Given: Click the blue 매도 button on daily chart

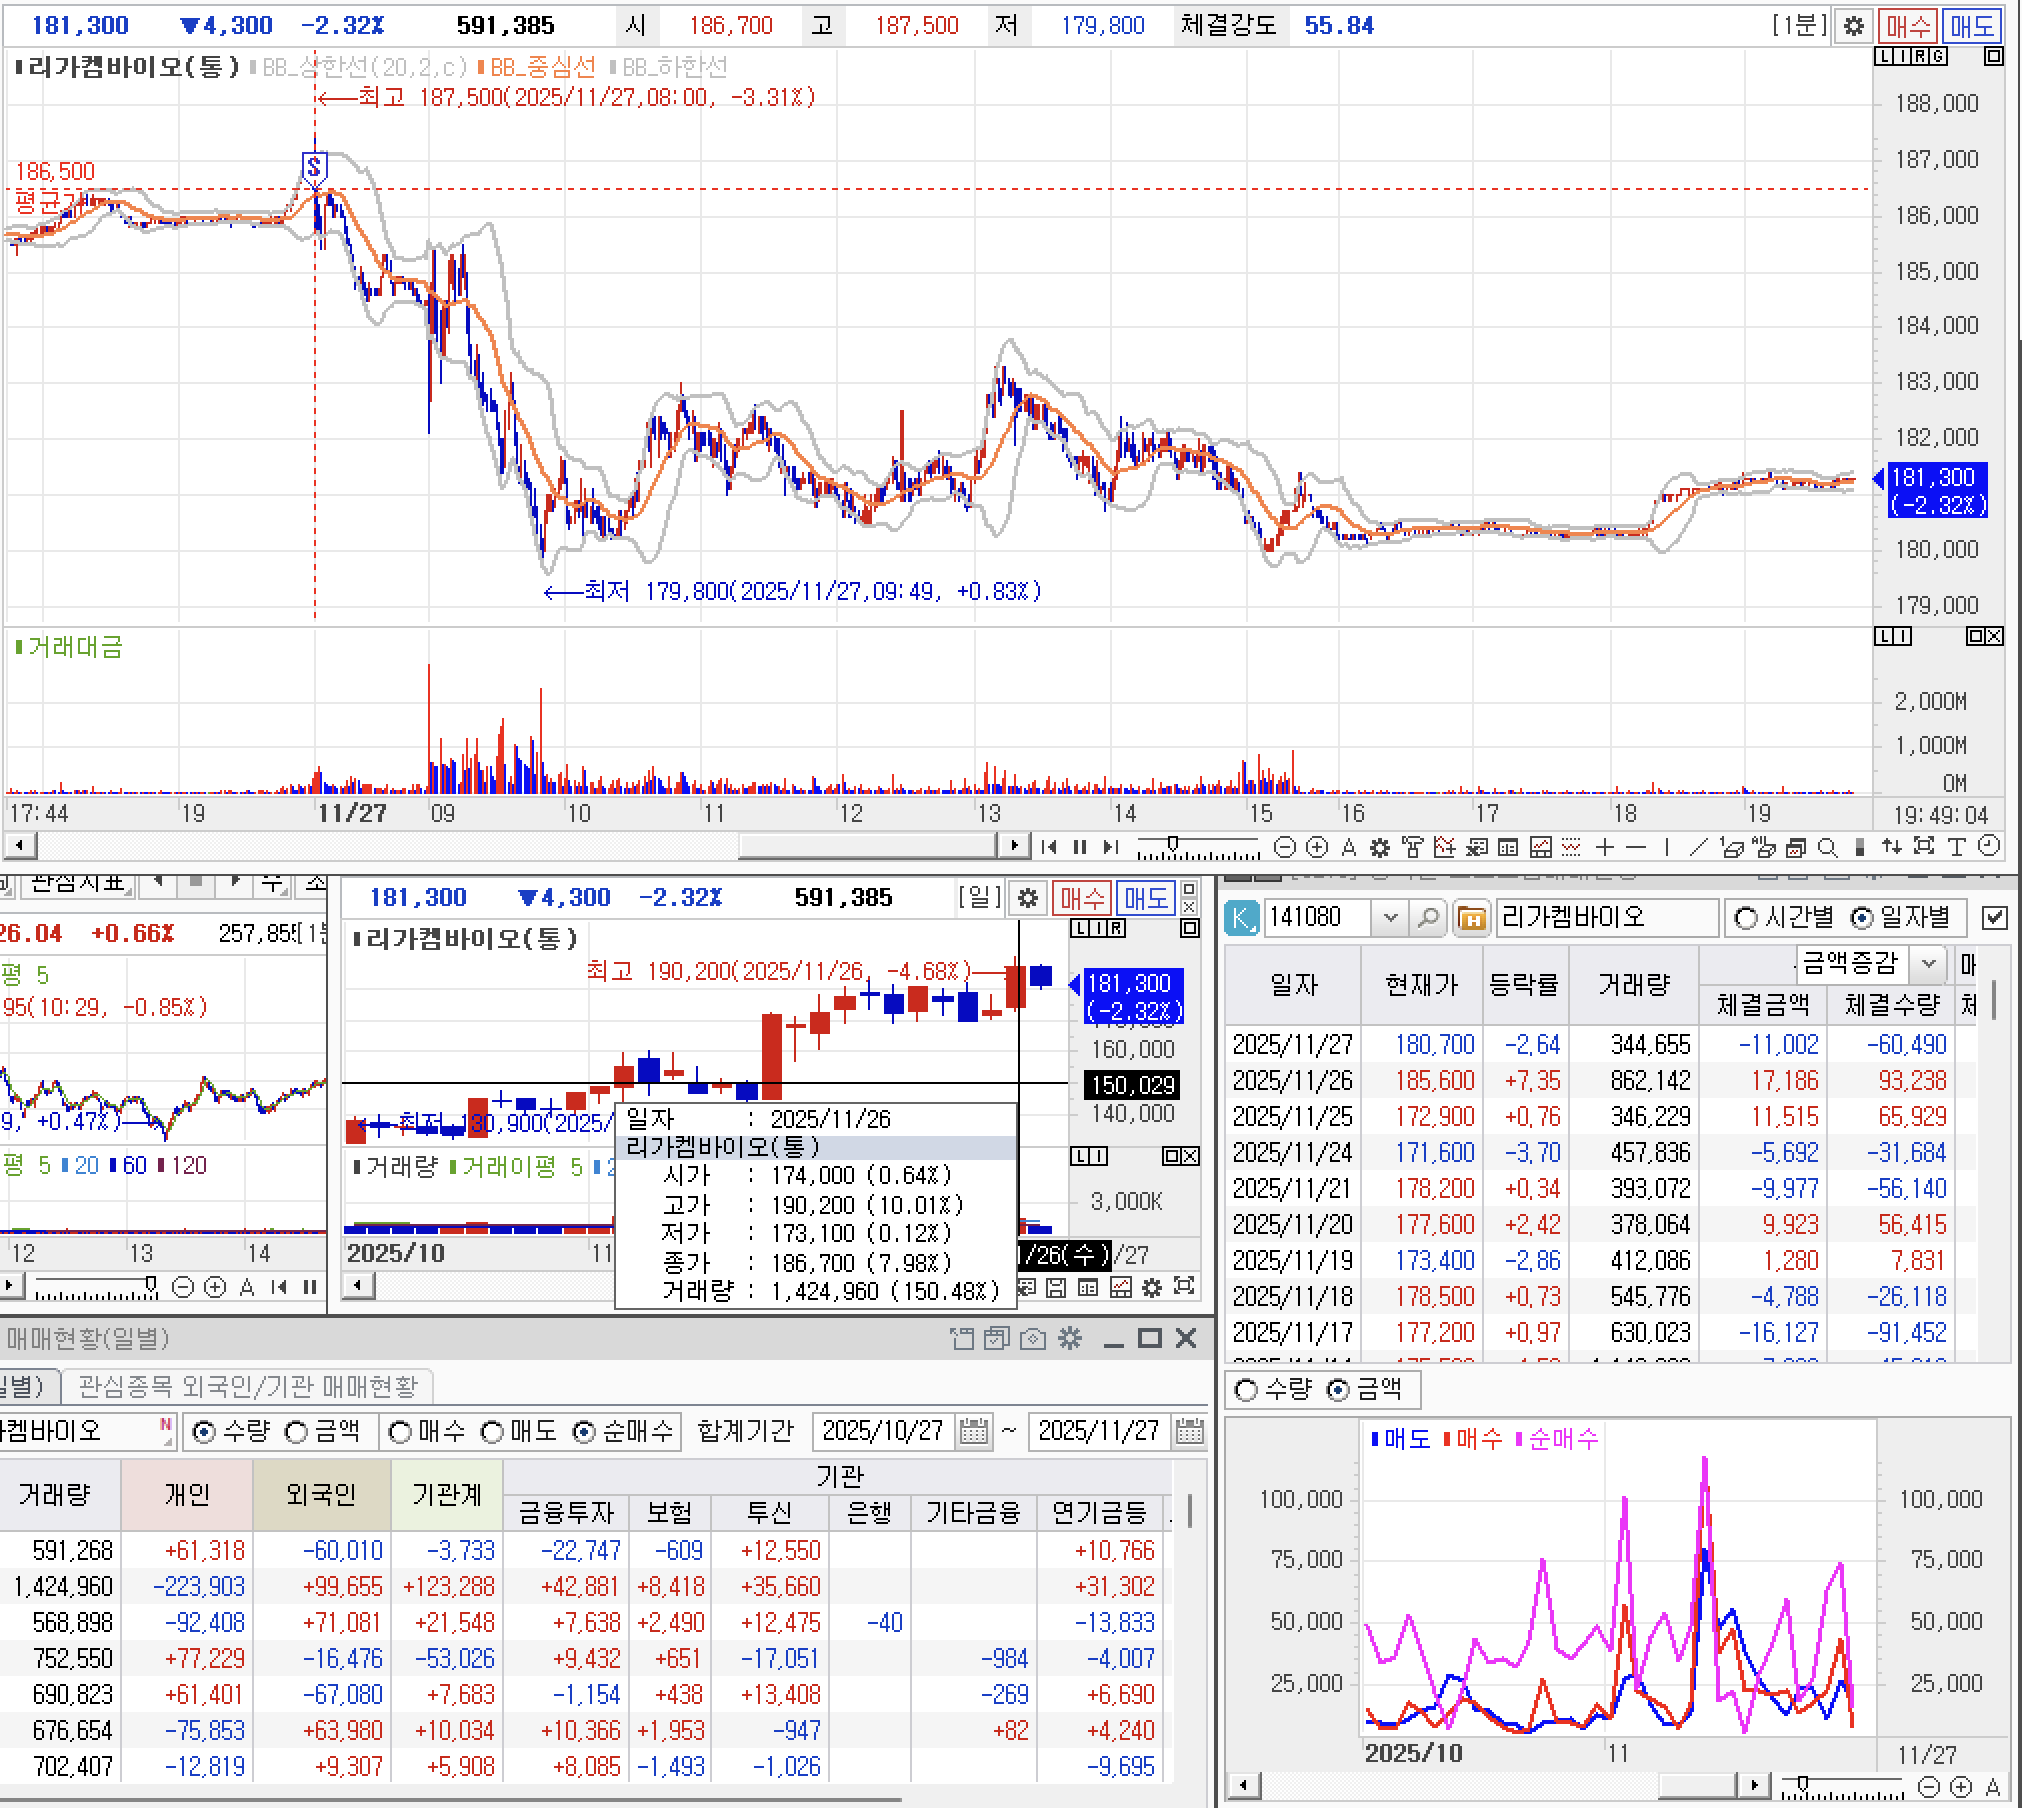Looking at the screenshot, I should (1145, 898).
